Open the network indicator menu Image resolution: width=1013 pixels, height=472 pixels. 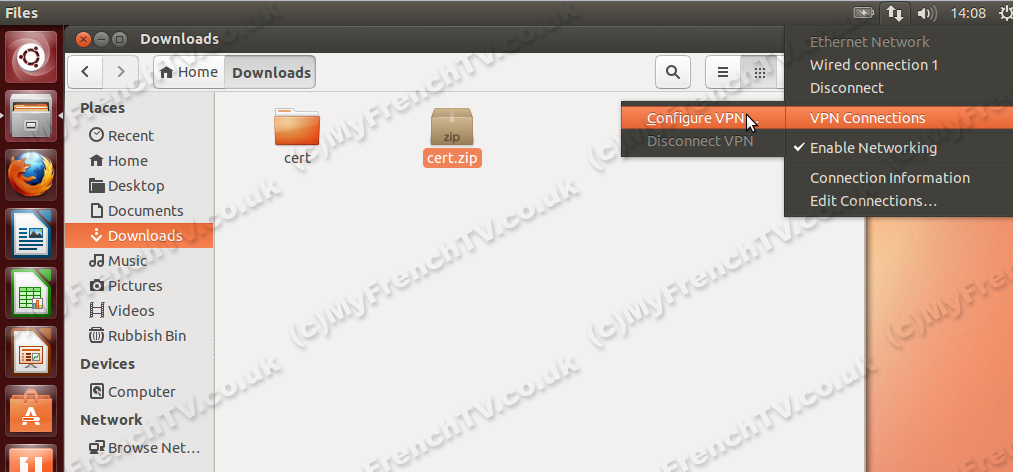point(895,13)
